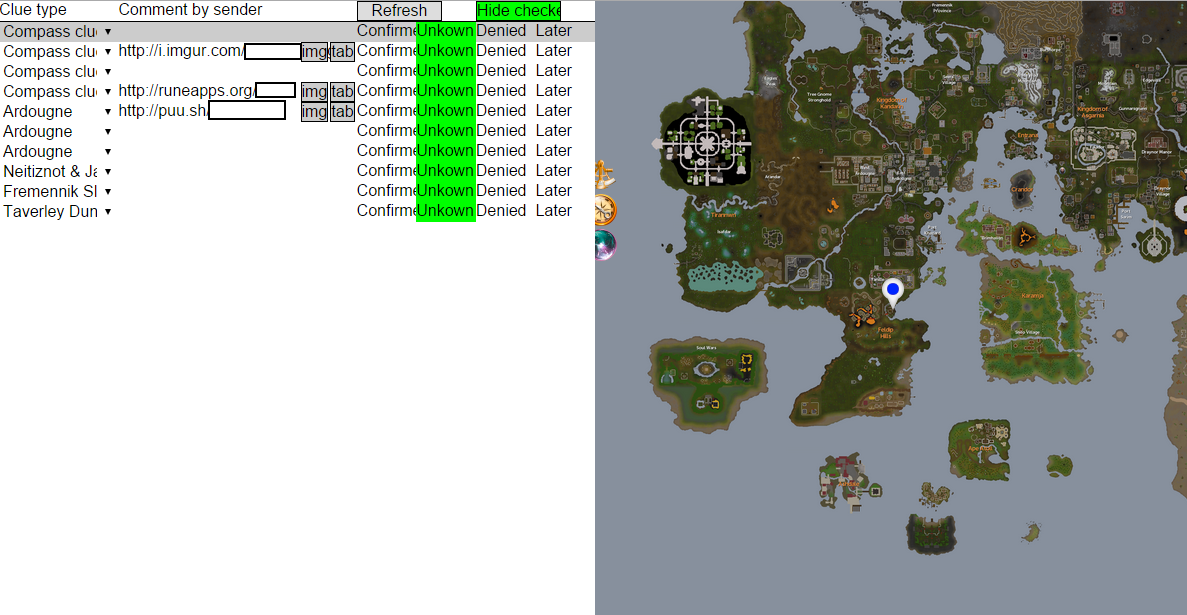Open the Ardougne dropdown in the puu.sh row

[x=58, y=111]
